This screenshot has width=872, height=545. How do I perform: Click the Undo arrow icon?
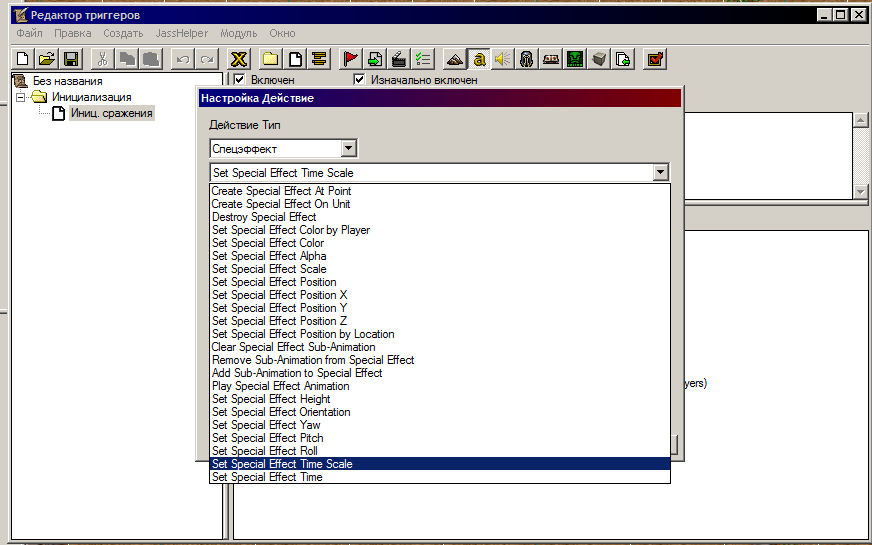[x=182, y=58]
